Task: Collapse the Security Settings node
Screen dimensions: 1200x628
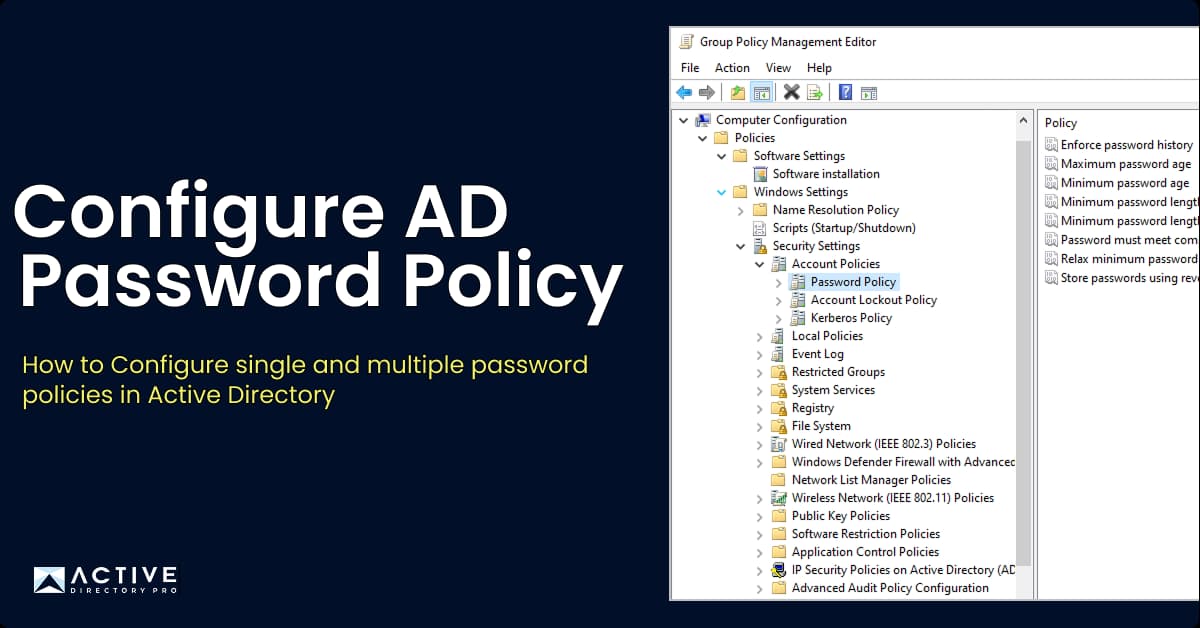Action: click(741, 246)
